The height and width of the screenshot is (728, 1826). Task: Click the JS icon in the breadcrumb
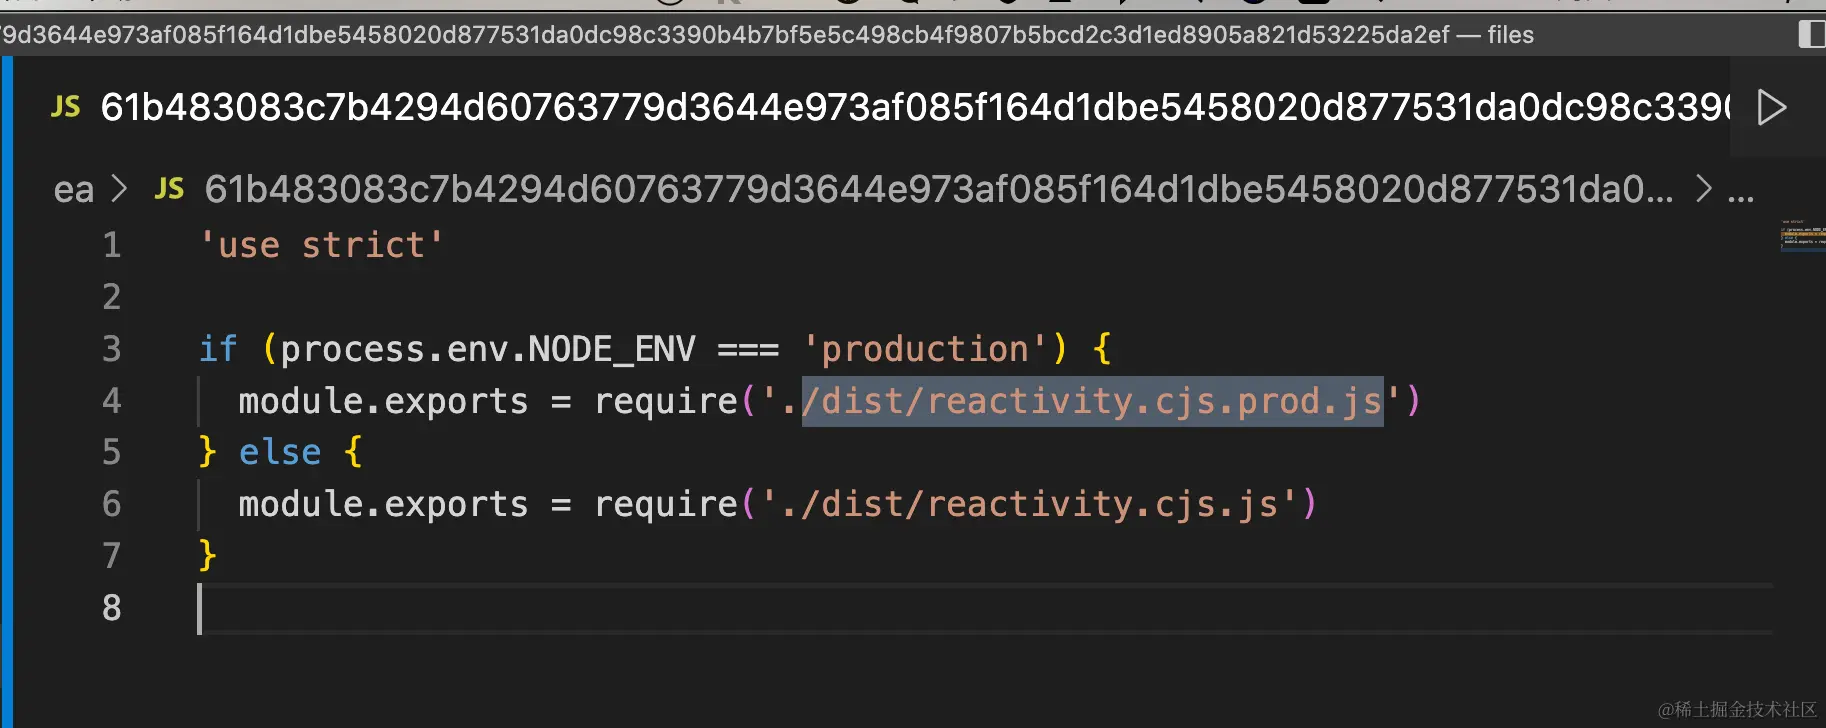(169, 188)
